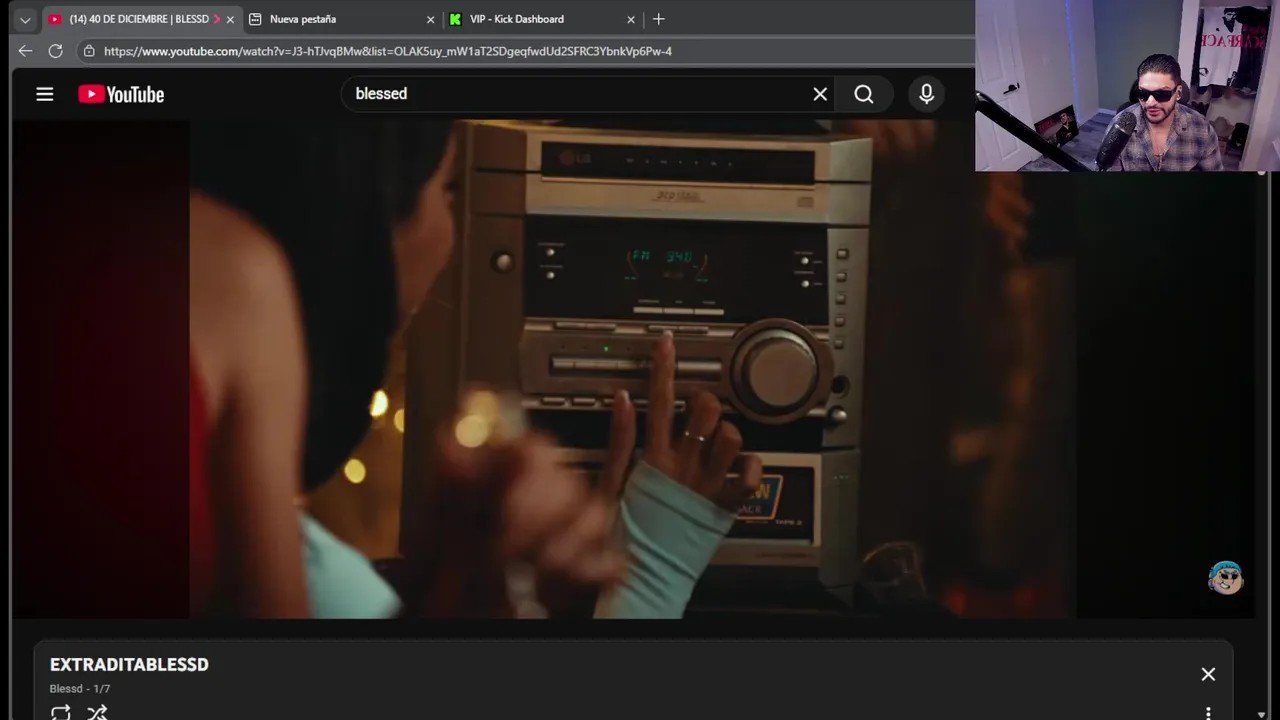Close the Nueva pestaña tab
The image size is (1280, 720).
[431, 19]
